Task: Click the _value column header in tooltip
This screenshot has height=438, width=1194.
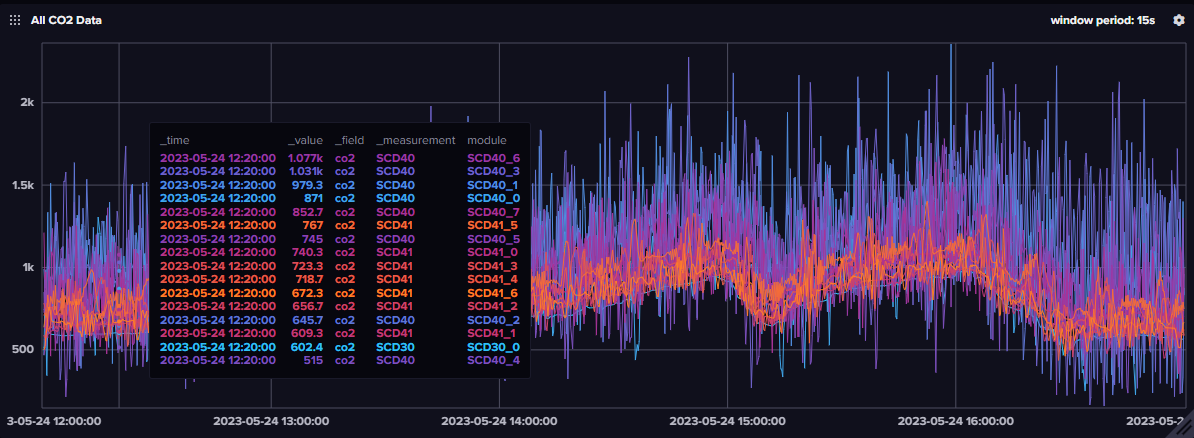Action: tap(306, 140)
